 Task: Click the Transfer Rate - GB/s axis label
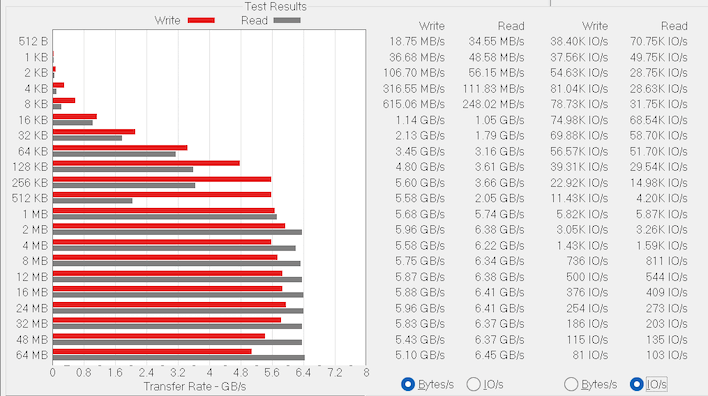tap(195, 387)
